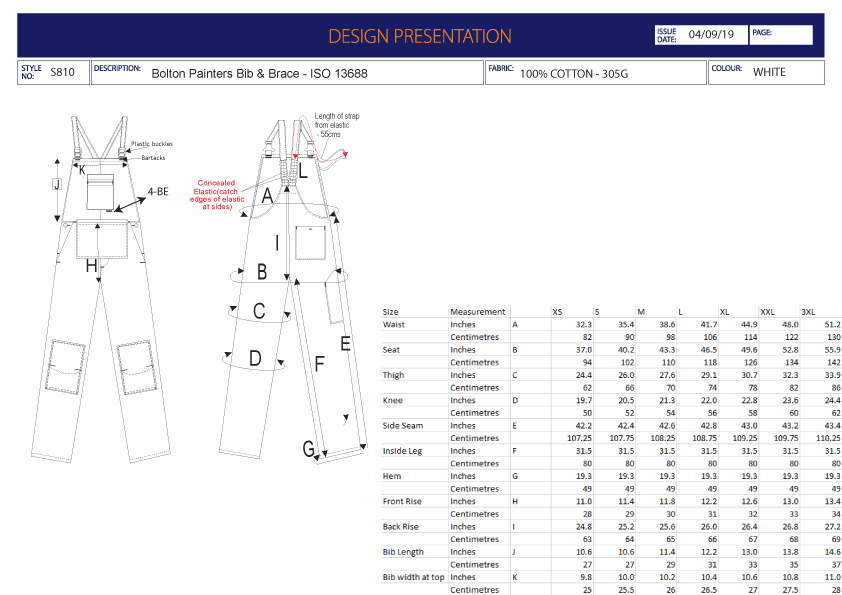The image size is (842, 595).
Task: Click the large A waist marker on drawing
Action: click(x=267, y=196)
